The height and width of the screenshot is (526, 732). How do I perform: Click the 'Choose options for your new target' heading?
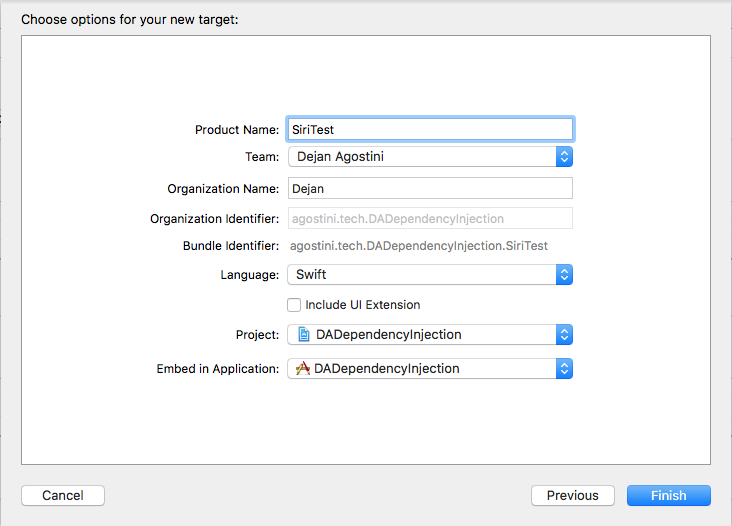click(130, 19)
